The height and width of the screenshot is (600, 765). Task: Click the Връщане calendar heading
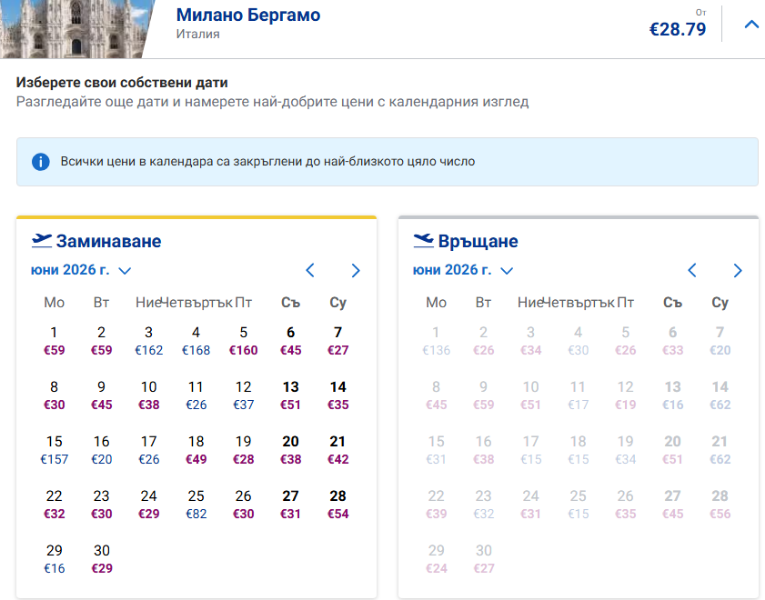point(478,241)
